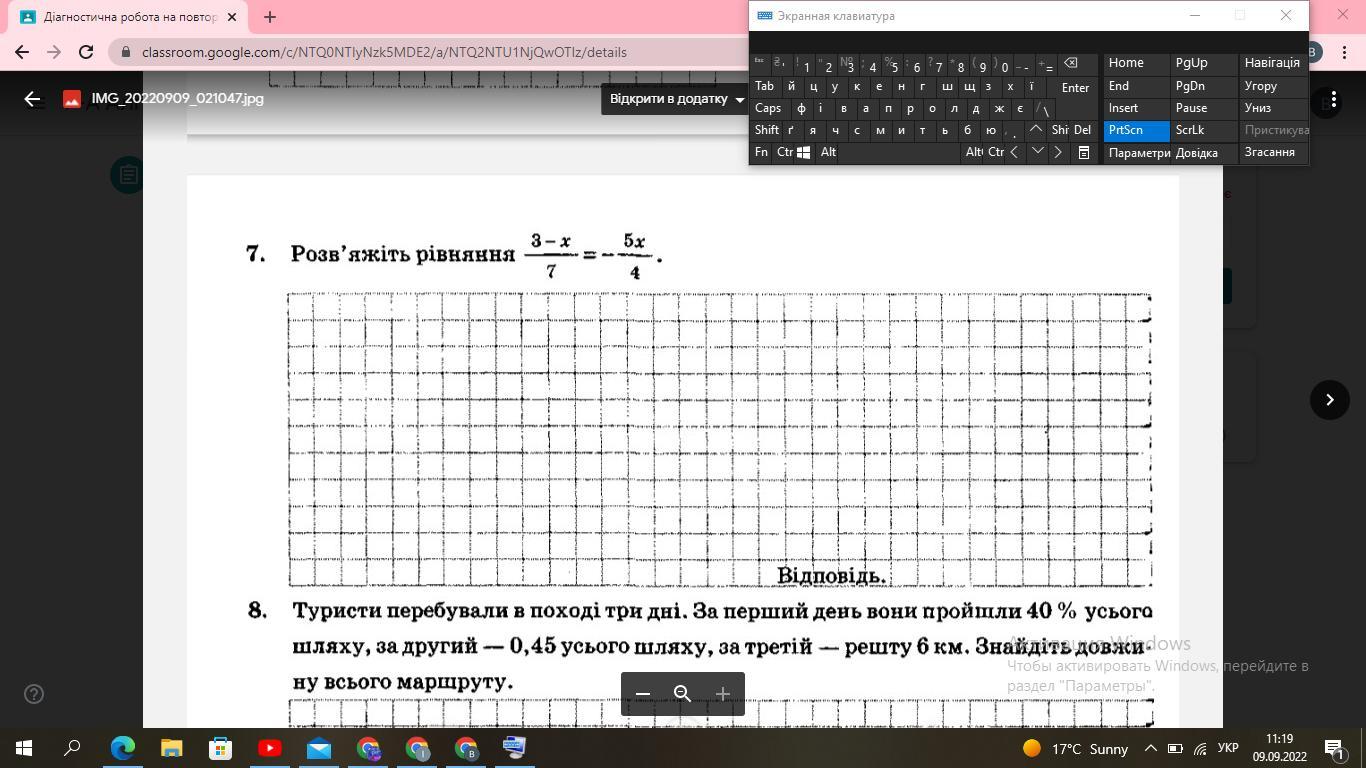Click the PgDn key on on-screen keyboard

[1204, 86]
